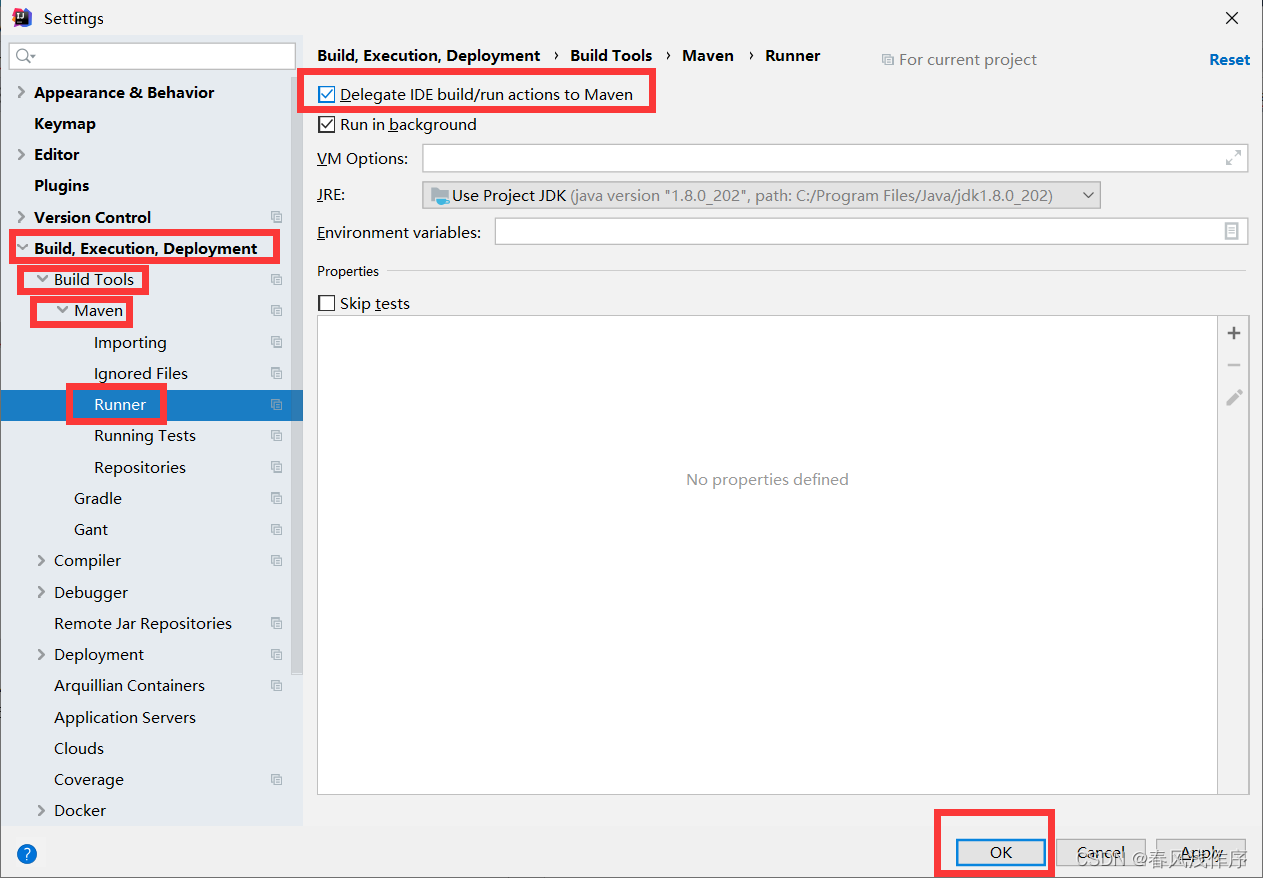
Task: Collapse the Build Tools node
Action: [42, 279]
